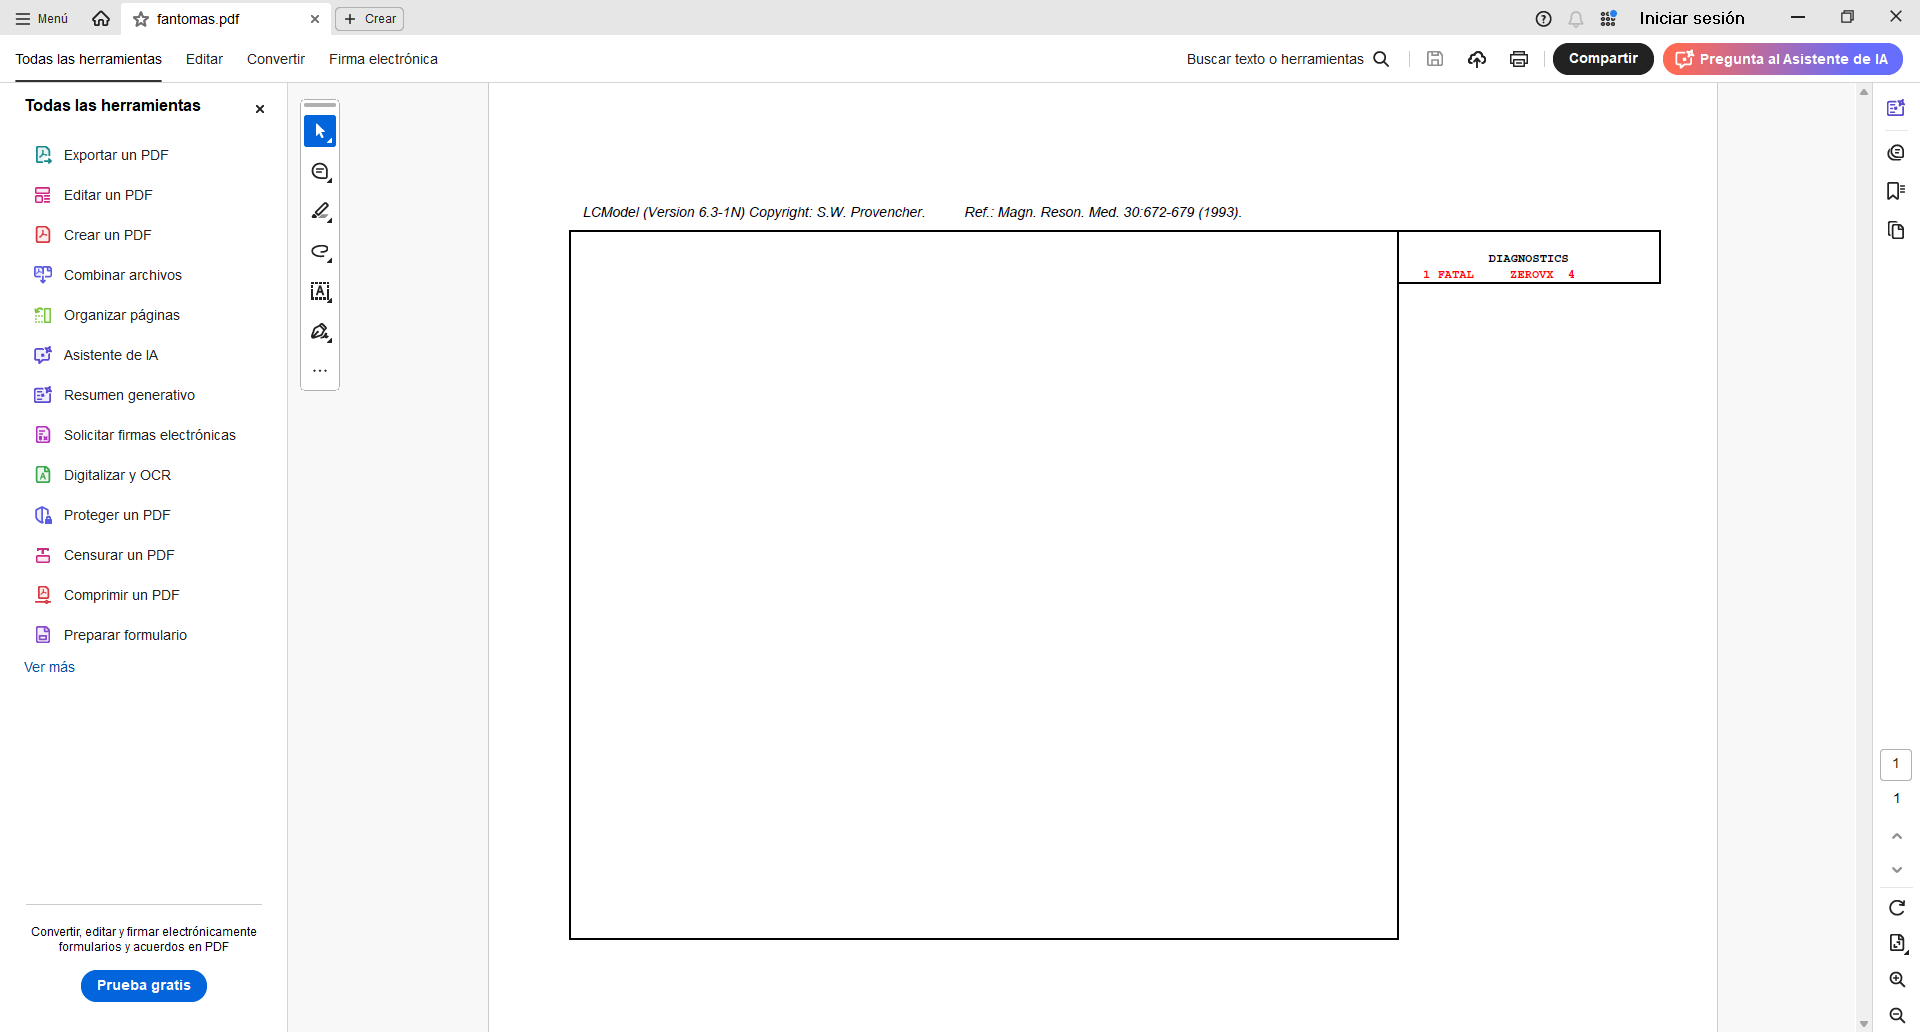Click the Ver más link

coord(49,667)
